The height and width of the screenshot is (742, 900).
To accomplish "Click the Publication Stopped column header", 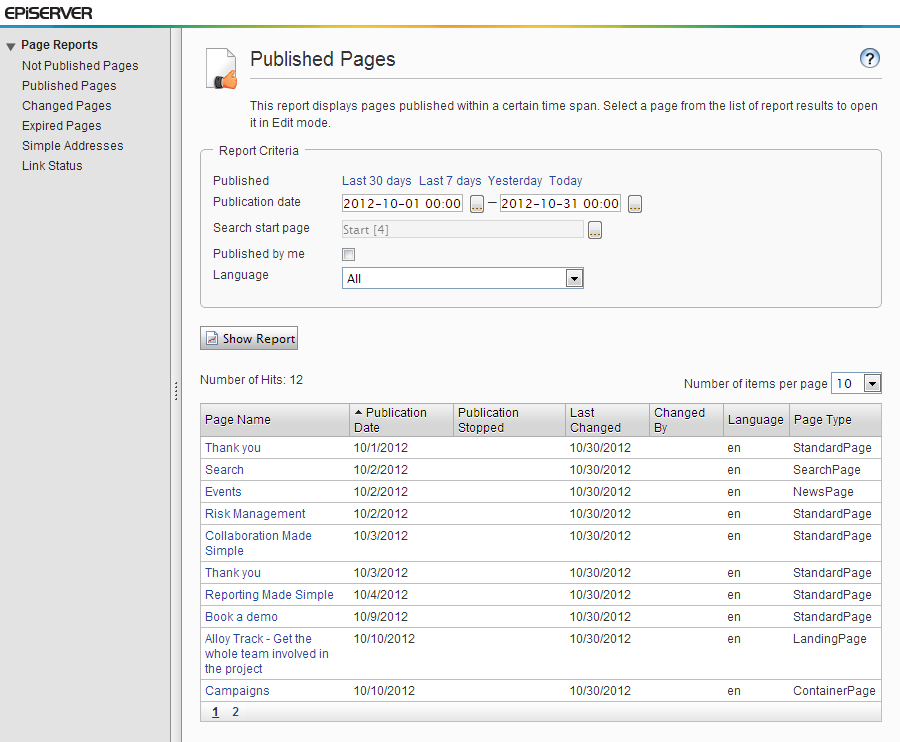I will tap(509, 420).
